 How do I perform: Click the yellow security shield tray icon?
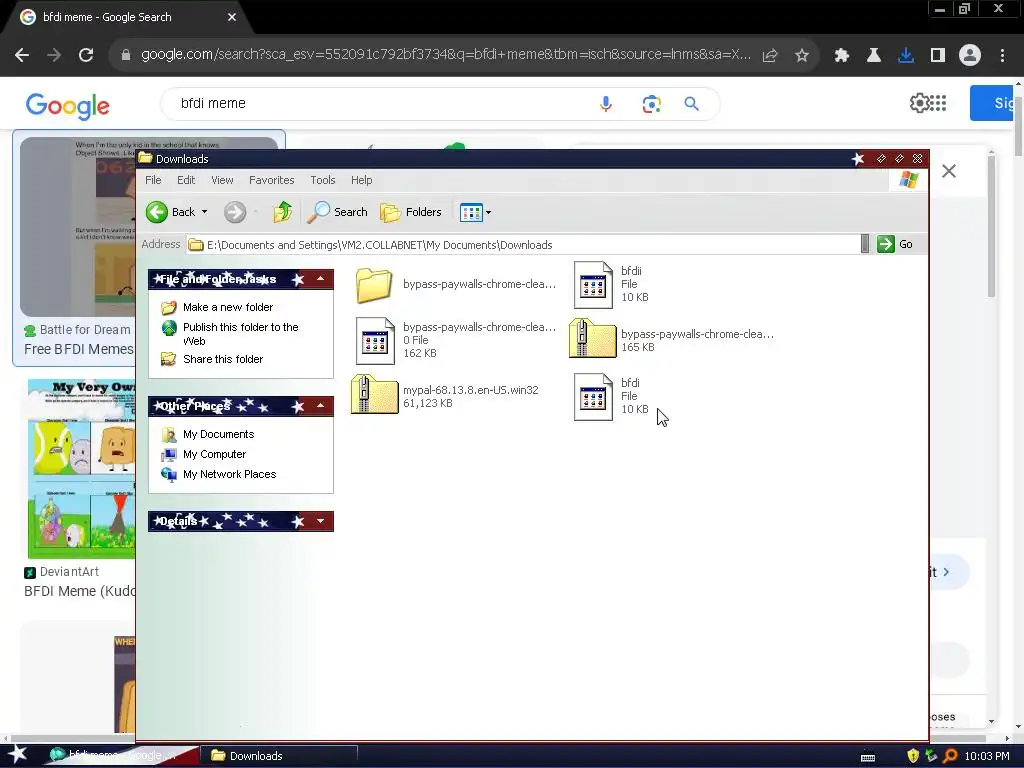point(913,756)
